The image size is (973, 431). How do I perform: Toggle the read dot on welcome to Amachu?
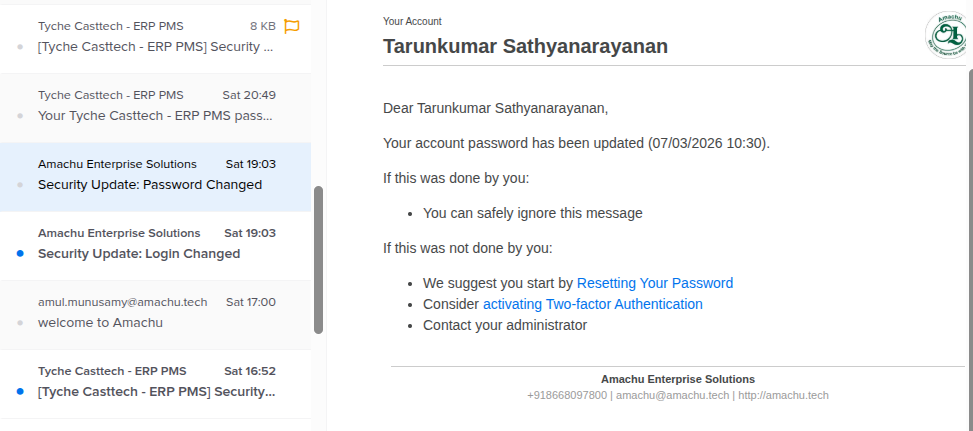tap(20, 323)
